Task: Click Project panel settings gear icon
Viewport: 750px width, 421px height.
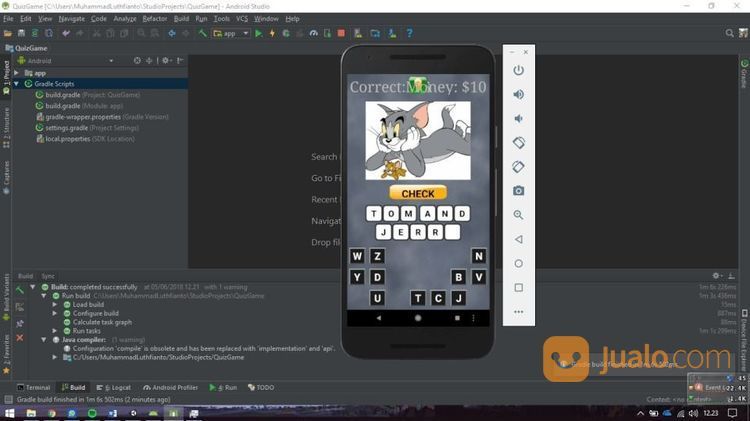Action: (165, 61)
